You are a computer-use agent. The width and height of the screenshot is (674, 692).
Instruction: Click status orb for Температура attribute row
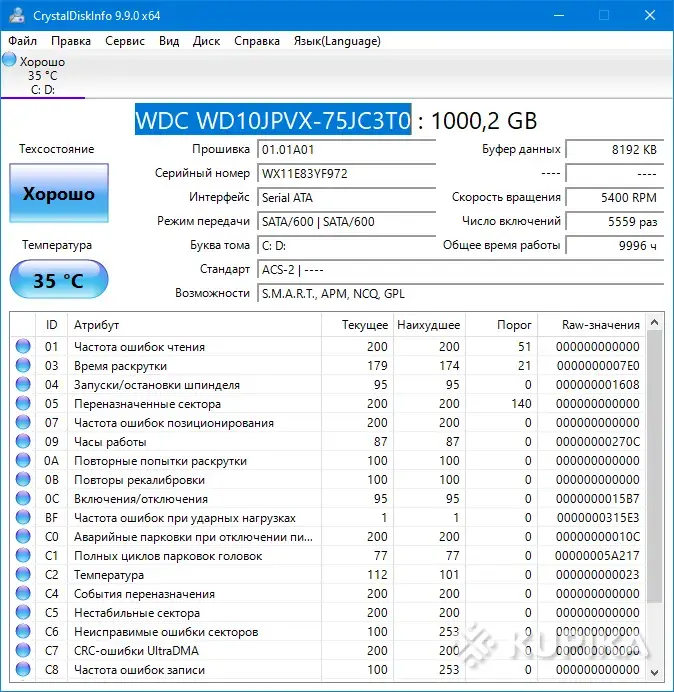23,574
